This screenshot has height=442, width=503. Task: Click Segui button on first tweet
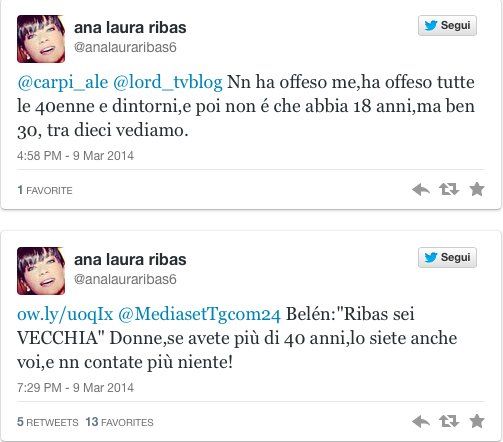[447, 26]
